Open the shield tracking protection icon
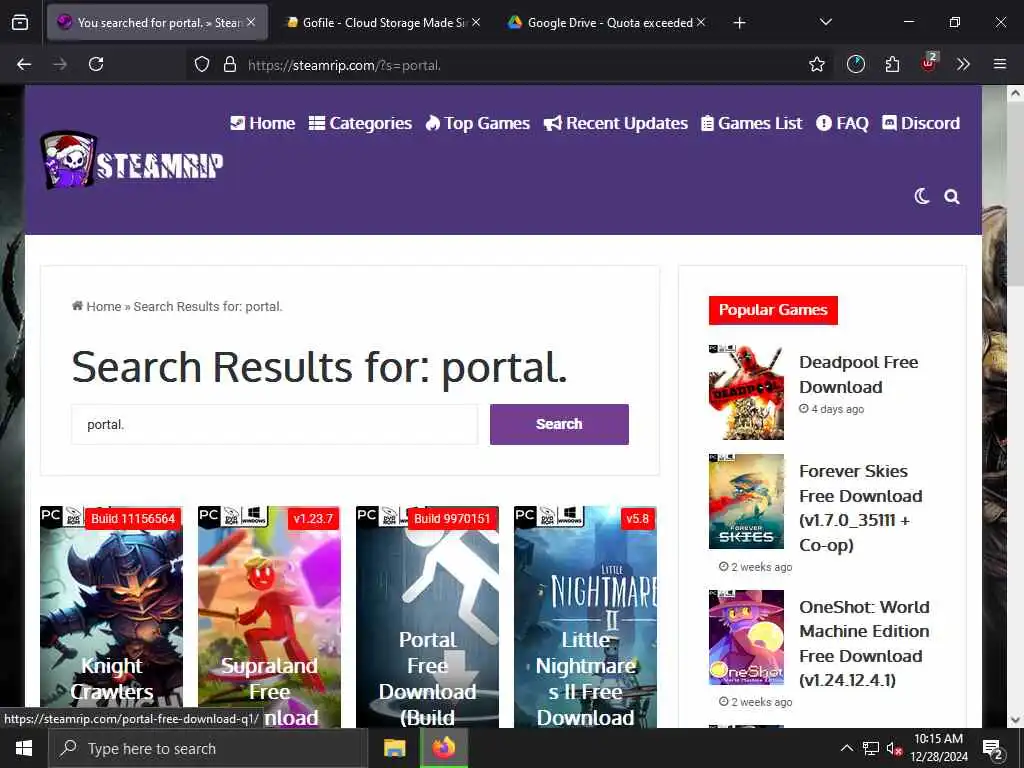1024x768 pixels. pyautogui.click(x=202, y=65)
